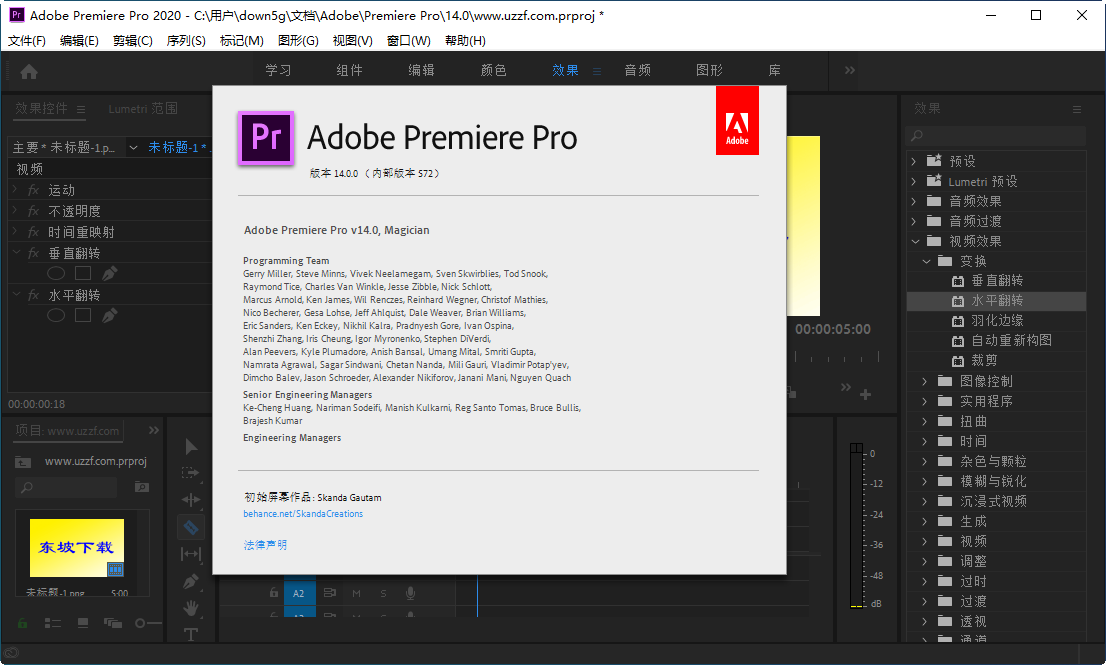Screen dimensions: 1106x665
Task: Solo audio track A2
Action: (383, 594)
